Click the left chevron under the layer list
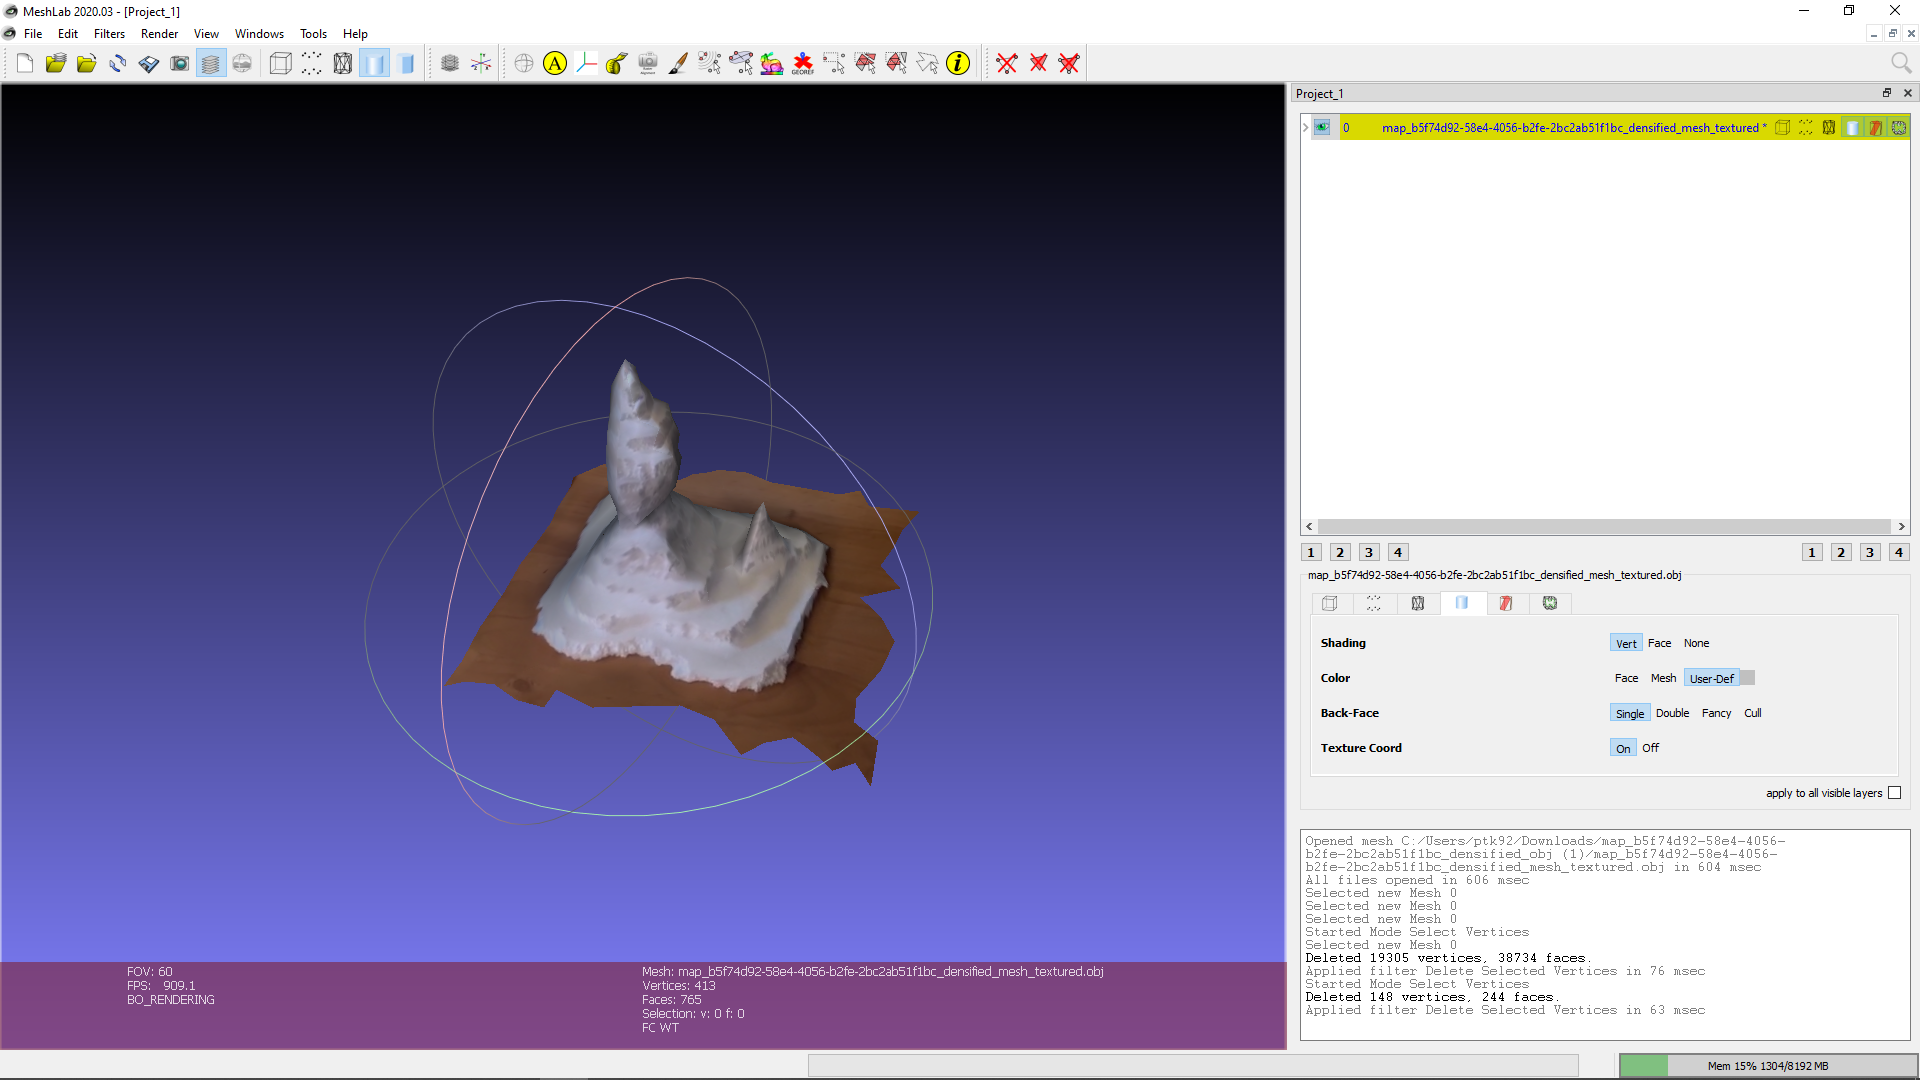 pyautogui.click(x=1309, y=526)
